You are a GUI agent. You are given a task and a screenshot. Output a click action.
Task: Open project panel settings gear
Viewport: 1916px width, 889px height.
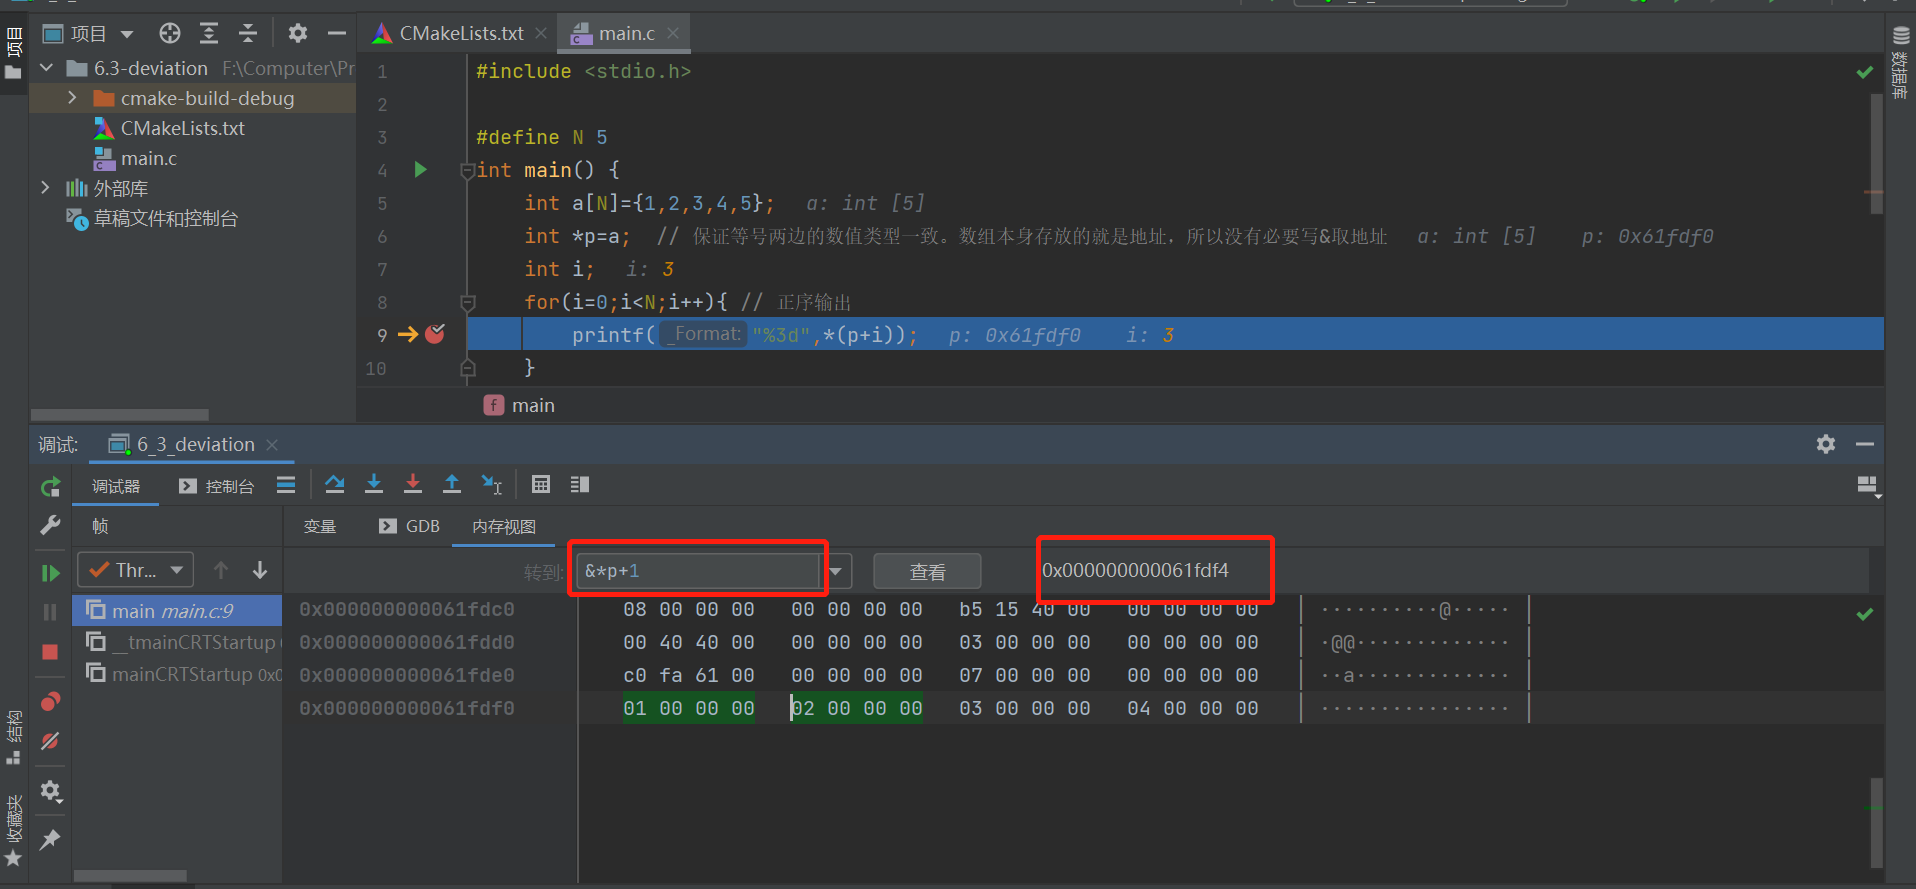coord(298,33)
